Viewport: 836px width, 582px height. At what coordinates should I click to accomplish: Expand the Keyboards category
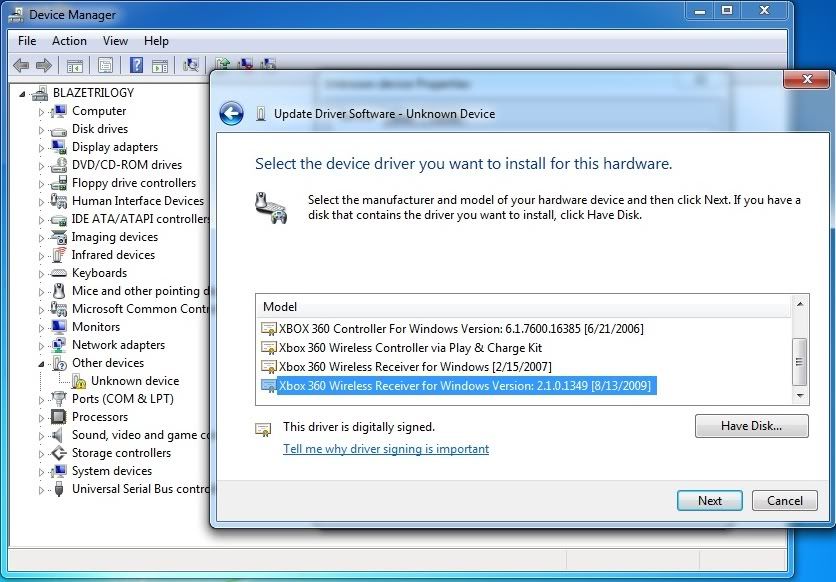[41, 274]
